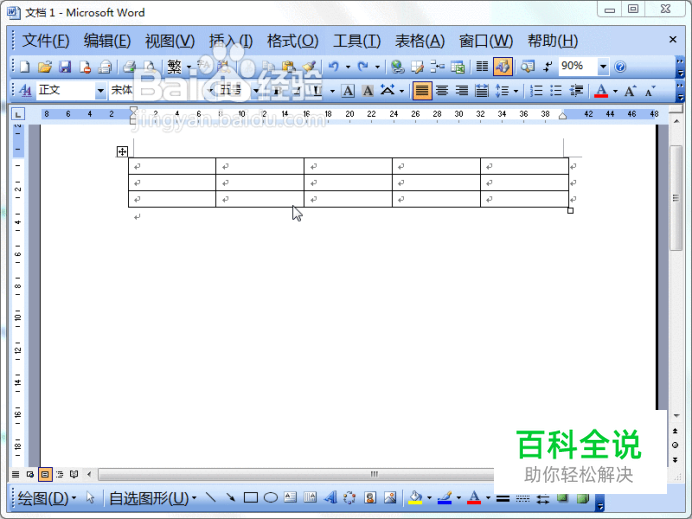
Task: Switch to Reading Layout view button
Action: [x=74, y=474]
